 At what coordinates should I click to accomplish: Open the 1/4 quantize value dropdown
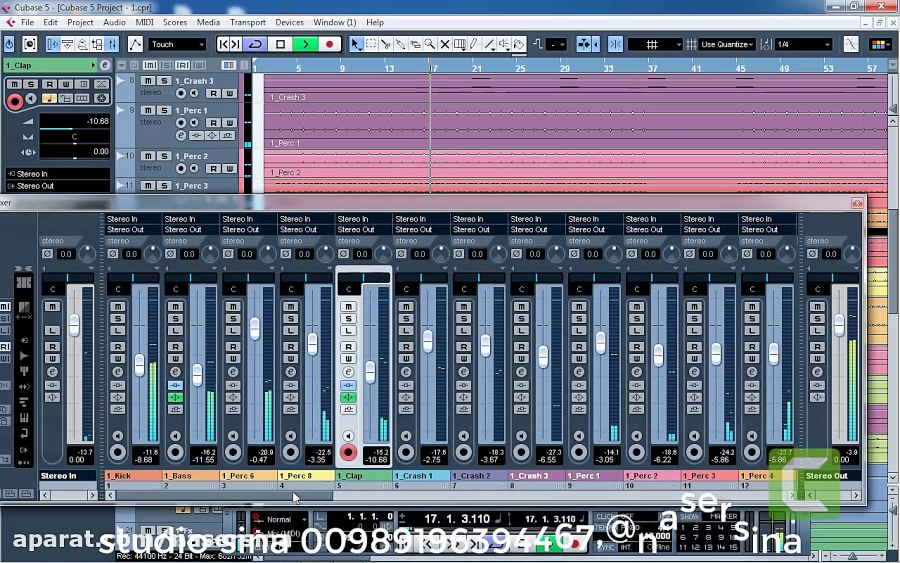click(x=803, y=44)
